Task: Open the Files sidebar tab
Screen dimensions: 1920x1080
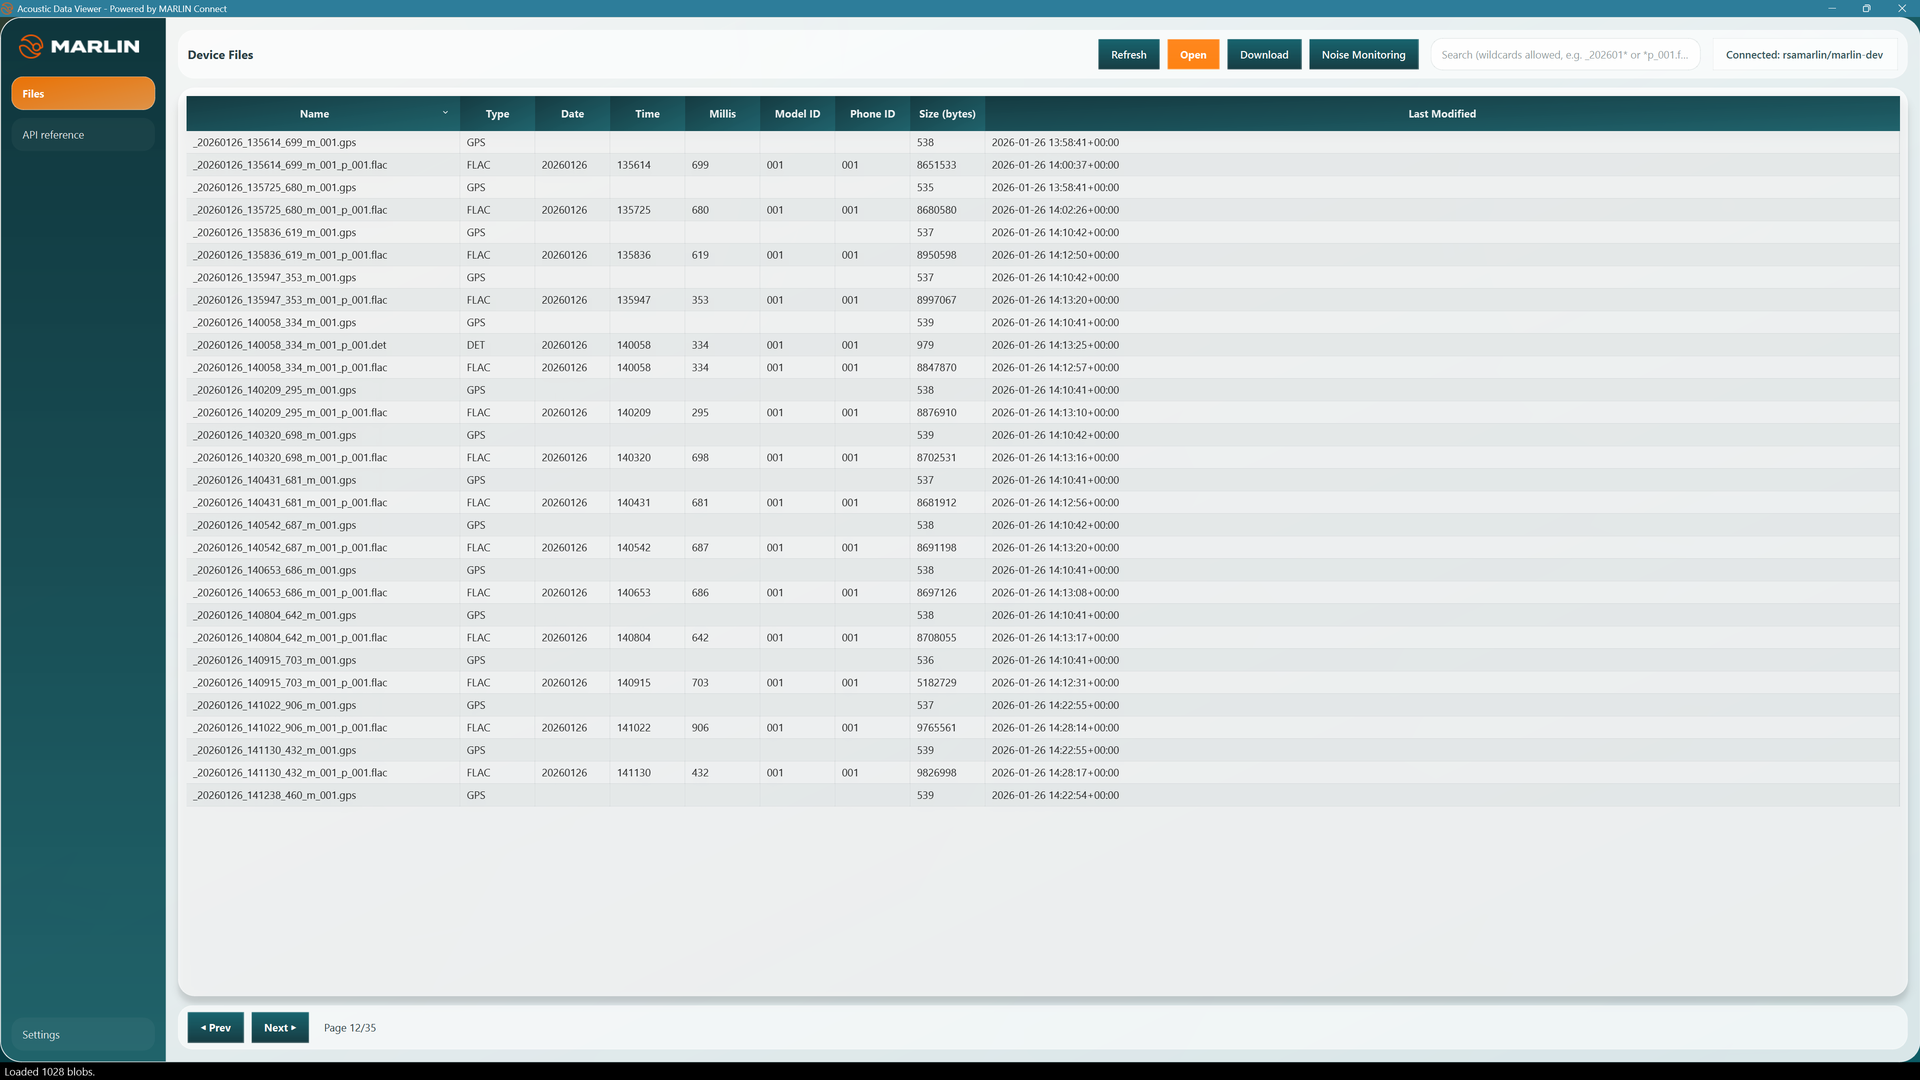Action: [83, 93]
